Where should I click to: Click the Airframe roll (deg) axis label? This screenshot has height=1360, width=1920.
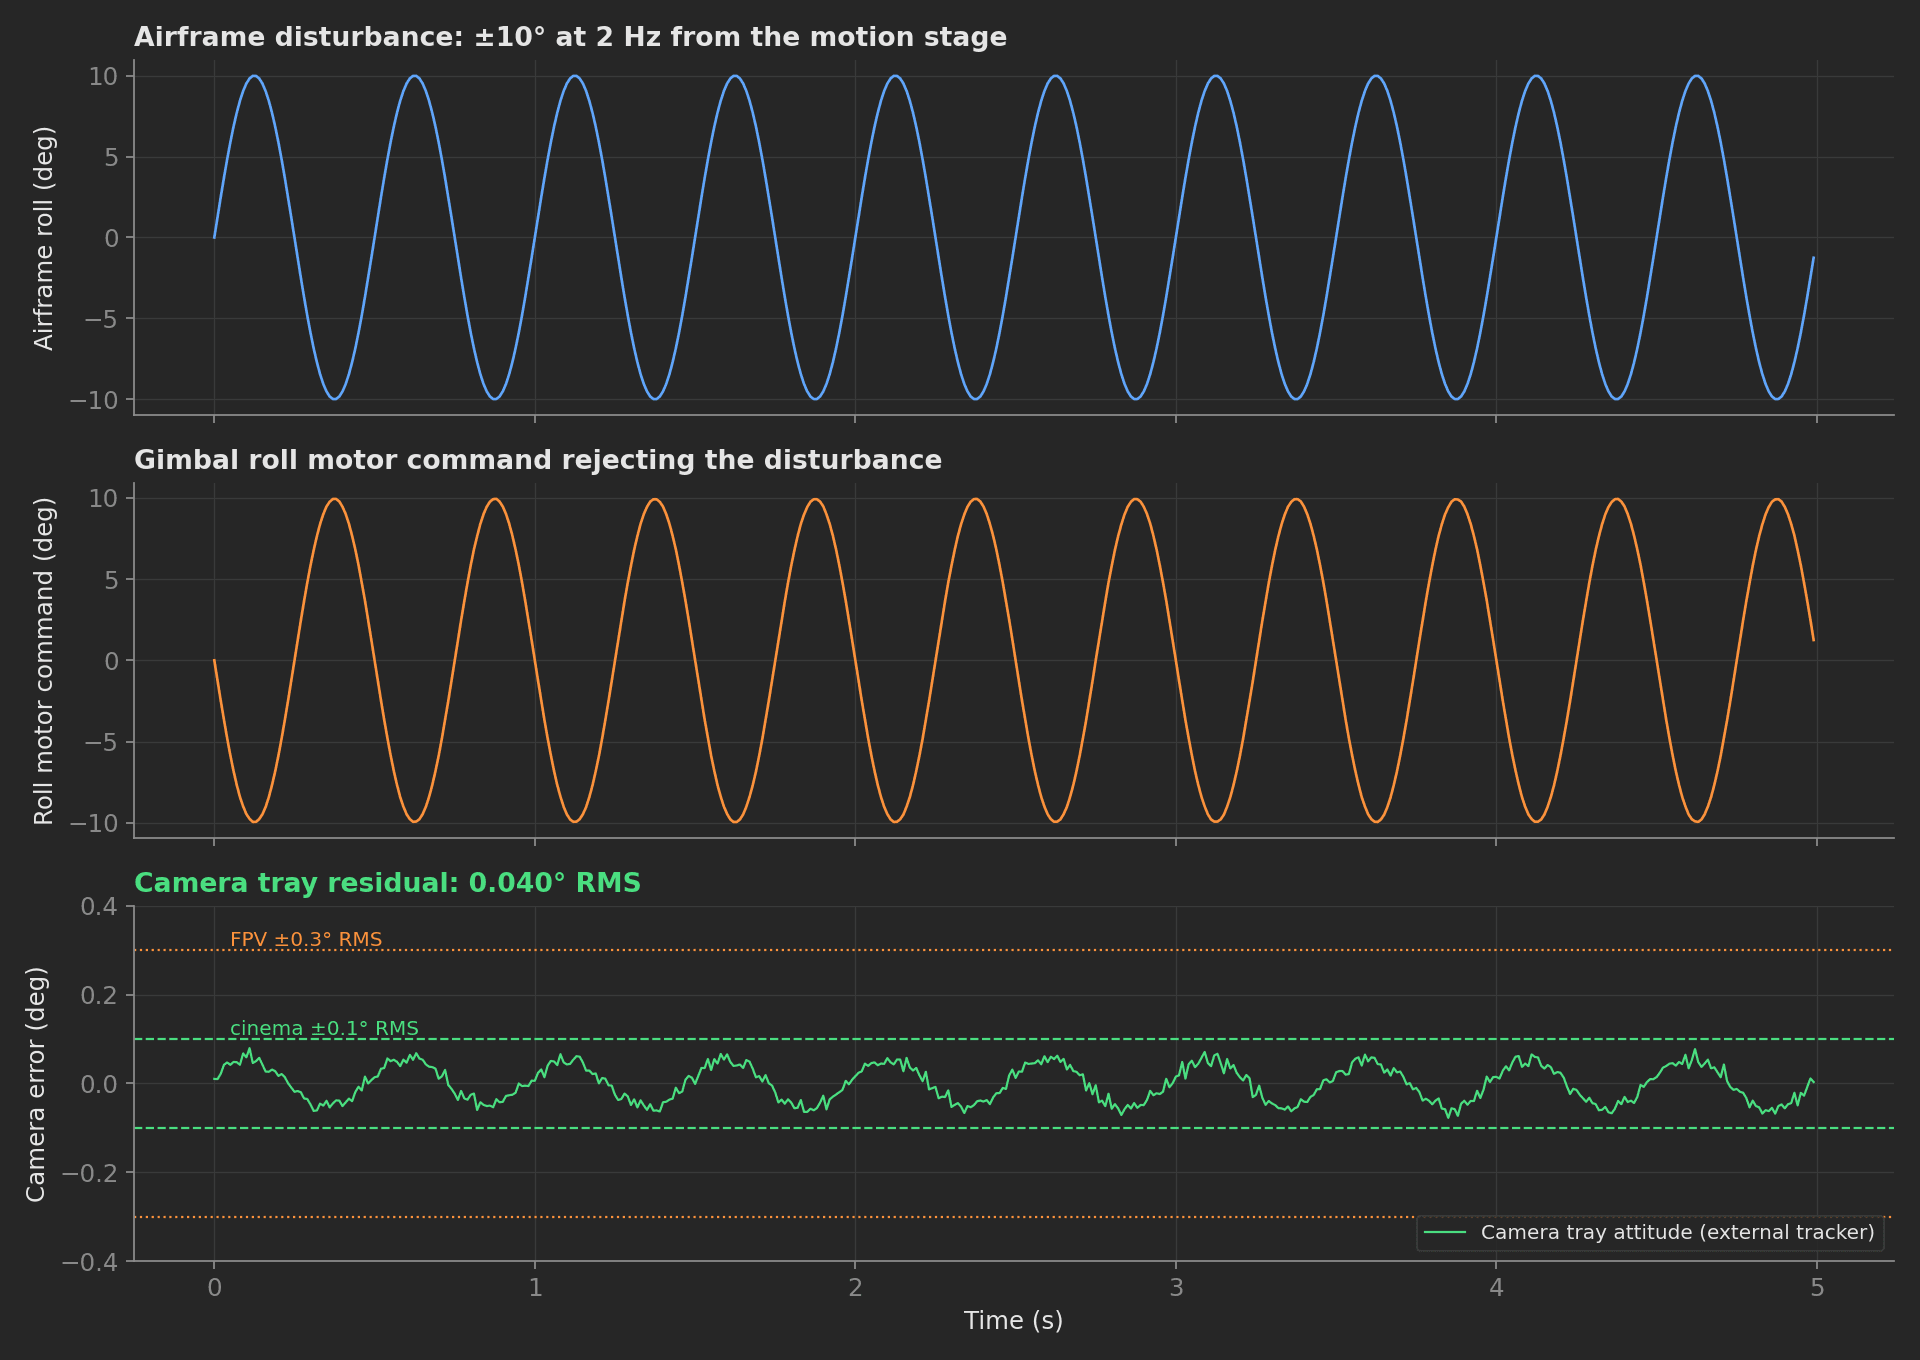pos(44,238)
